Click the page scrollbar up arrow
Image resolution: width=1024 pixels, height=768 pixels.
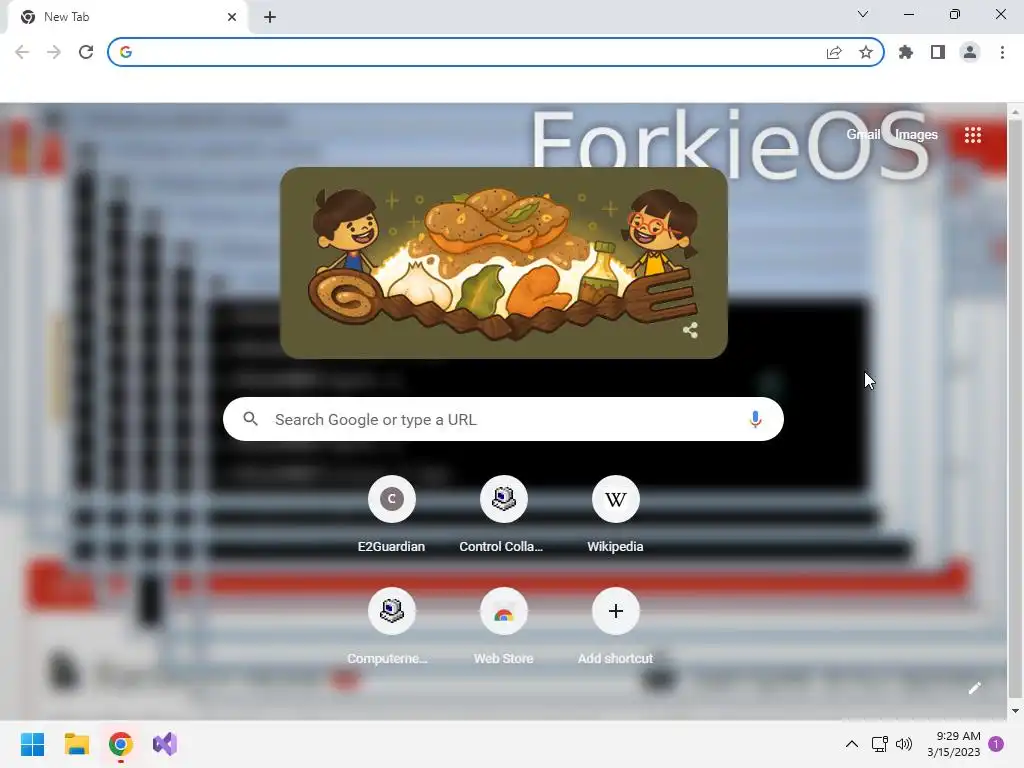(1016, 112)
